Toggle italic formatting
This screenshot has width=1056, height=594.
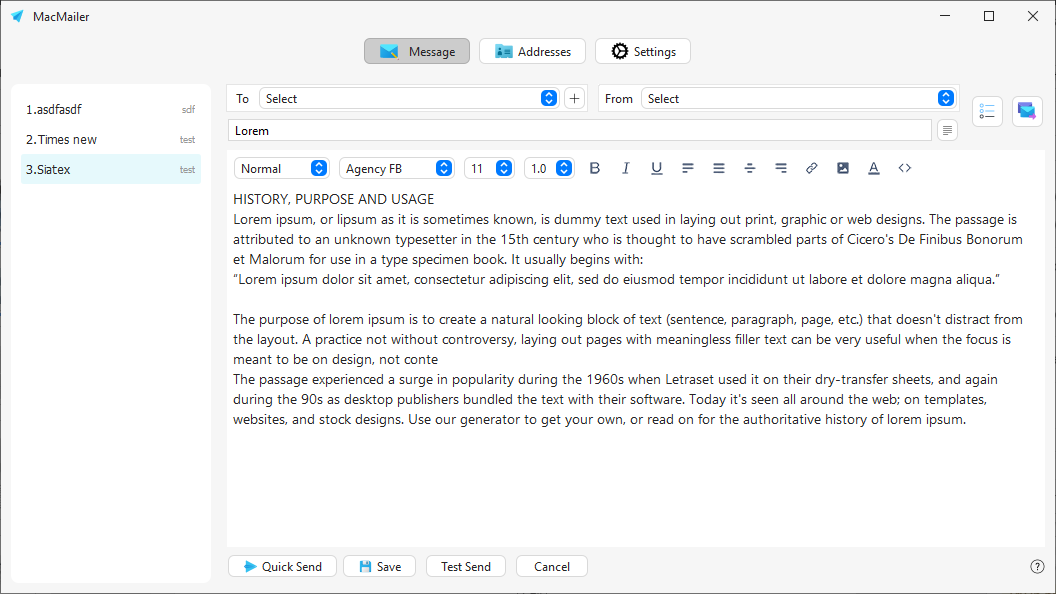point(625,168)
